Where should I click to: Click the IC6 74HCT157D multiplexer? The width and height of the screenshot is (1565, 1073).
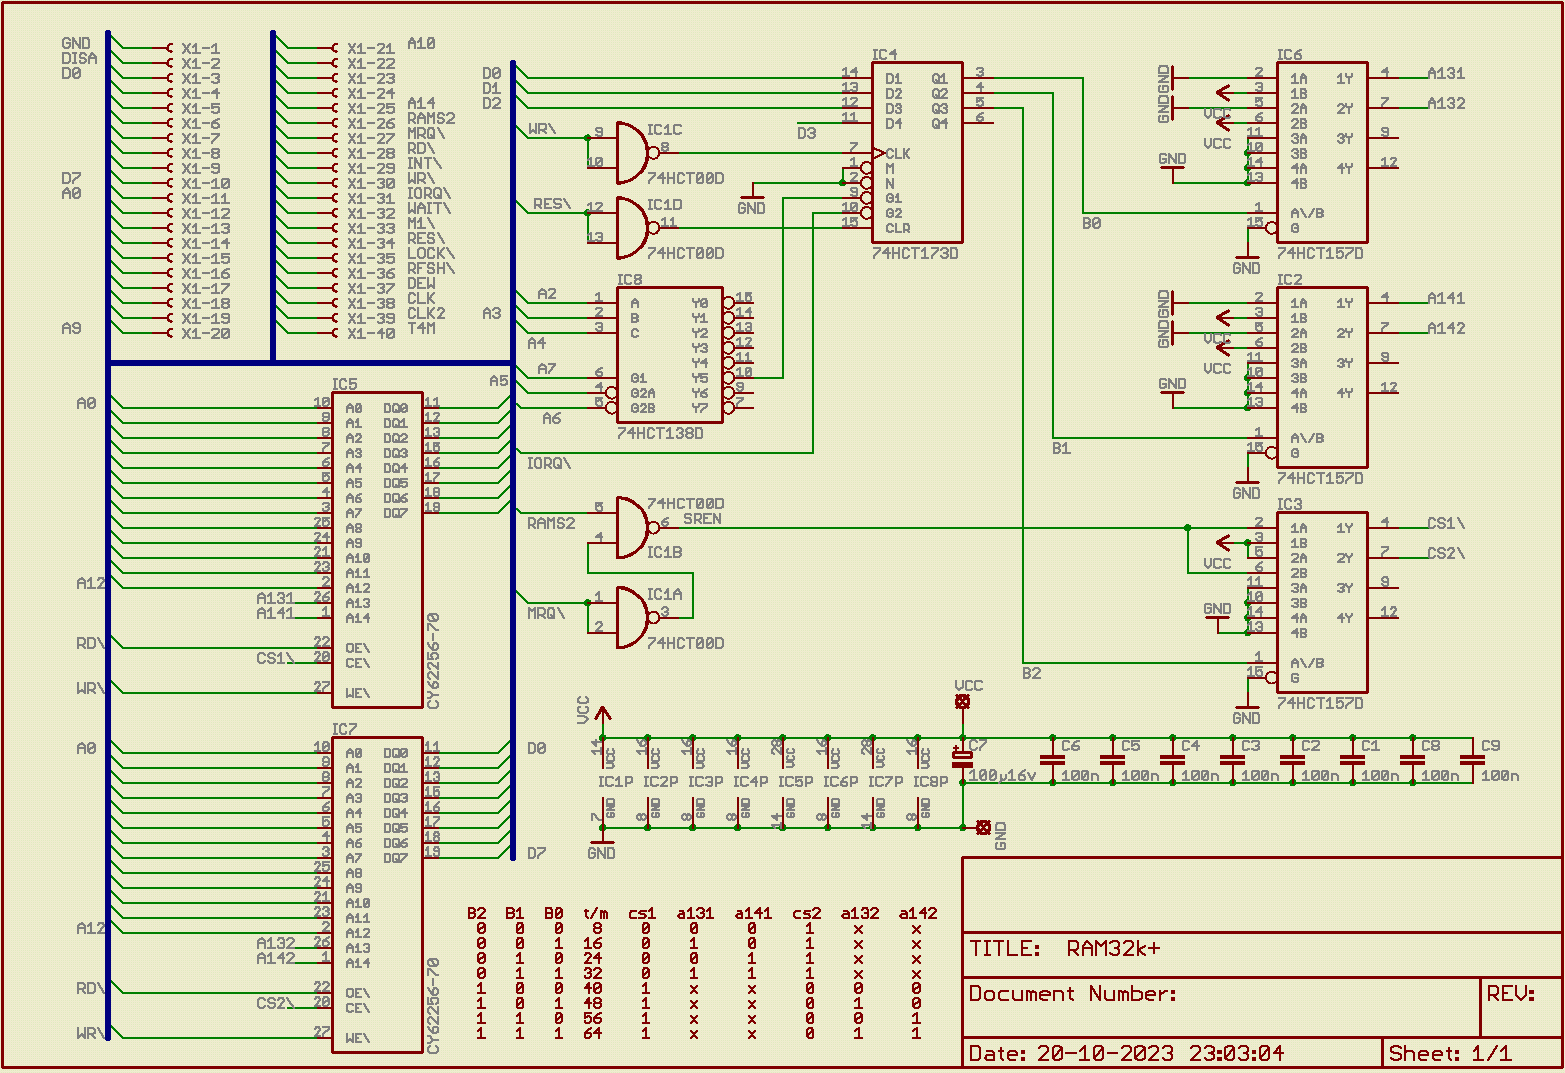point(1321,153)
